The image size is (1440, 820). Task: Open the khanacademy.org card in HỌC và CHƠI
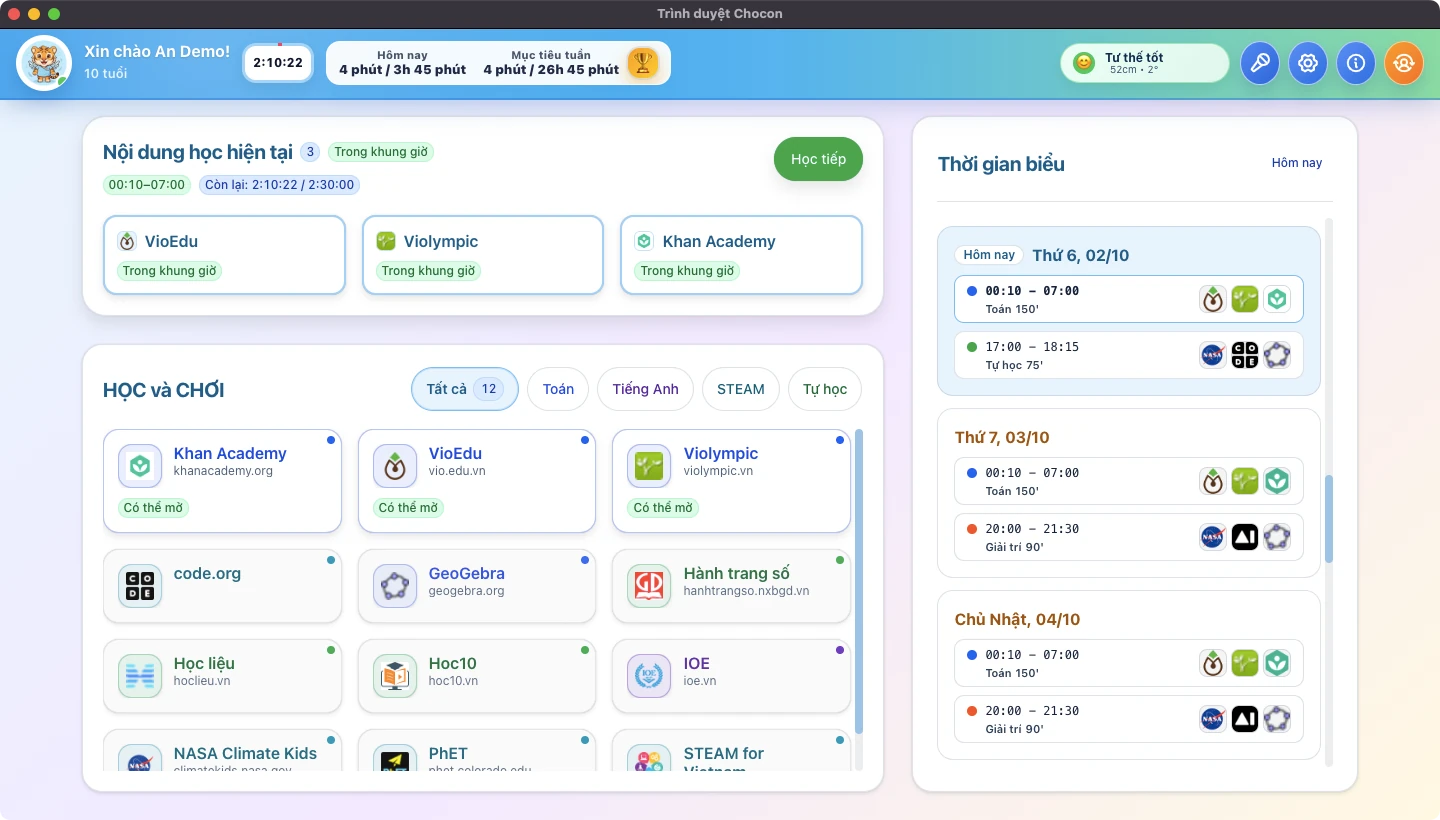click(x=223, y=482)
